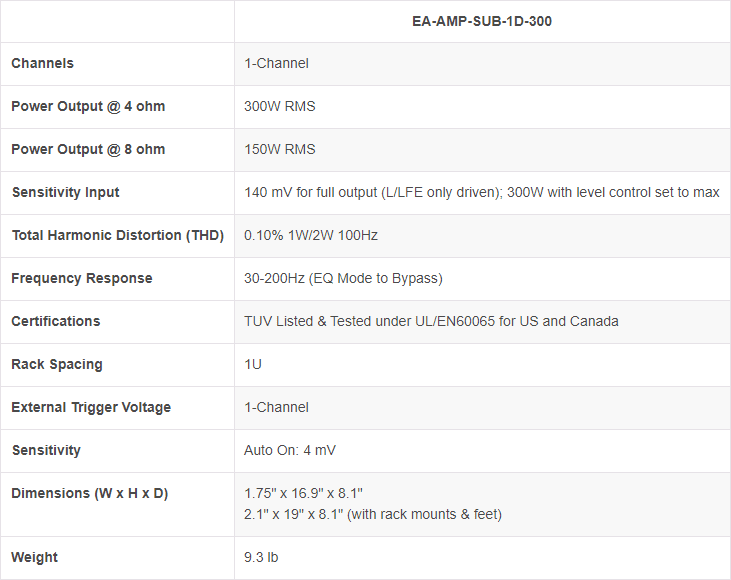The width and height of the screenshot is (731, 580).
Task: Click the Total Harmonic Distortion (THD) label
Action: (117, 236)
